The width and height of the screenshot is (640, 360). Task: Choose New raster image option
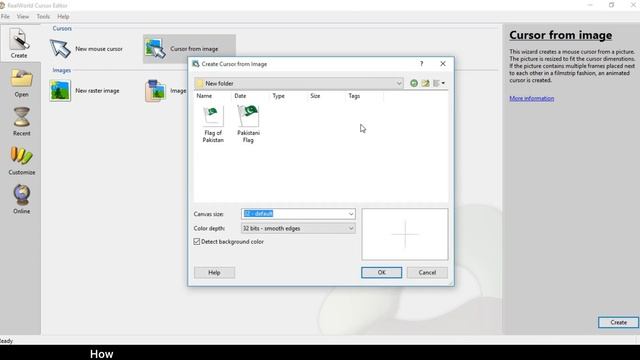pyautogui.click(x=84, y=91)
